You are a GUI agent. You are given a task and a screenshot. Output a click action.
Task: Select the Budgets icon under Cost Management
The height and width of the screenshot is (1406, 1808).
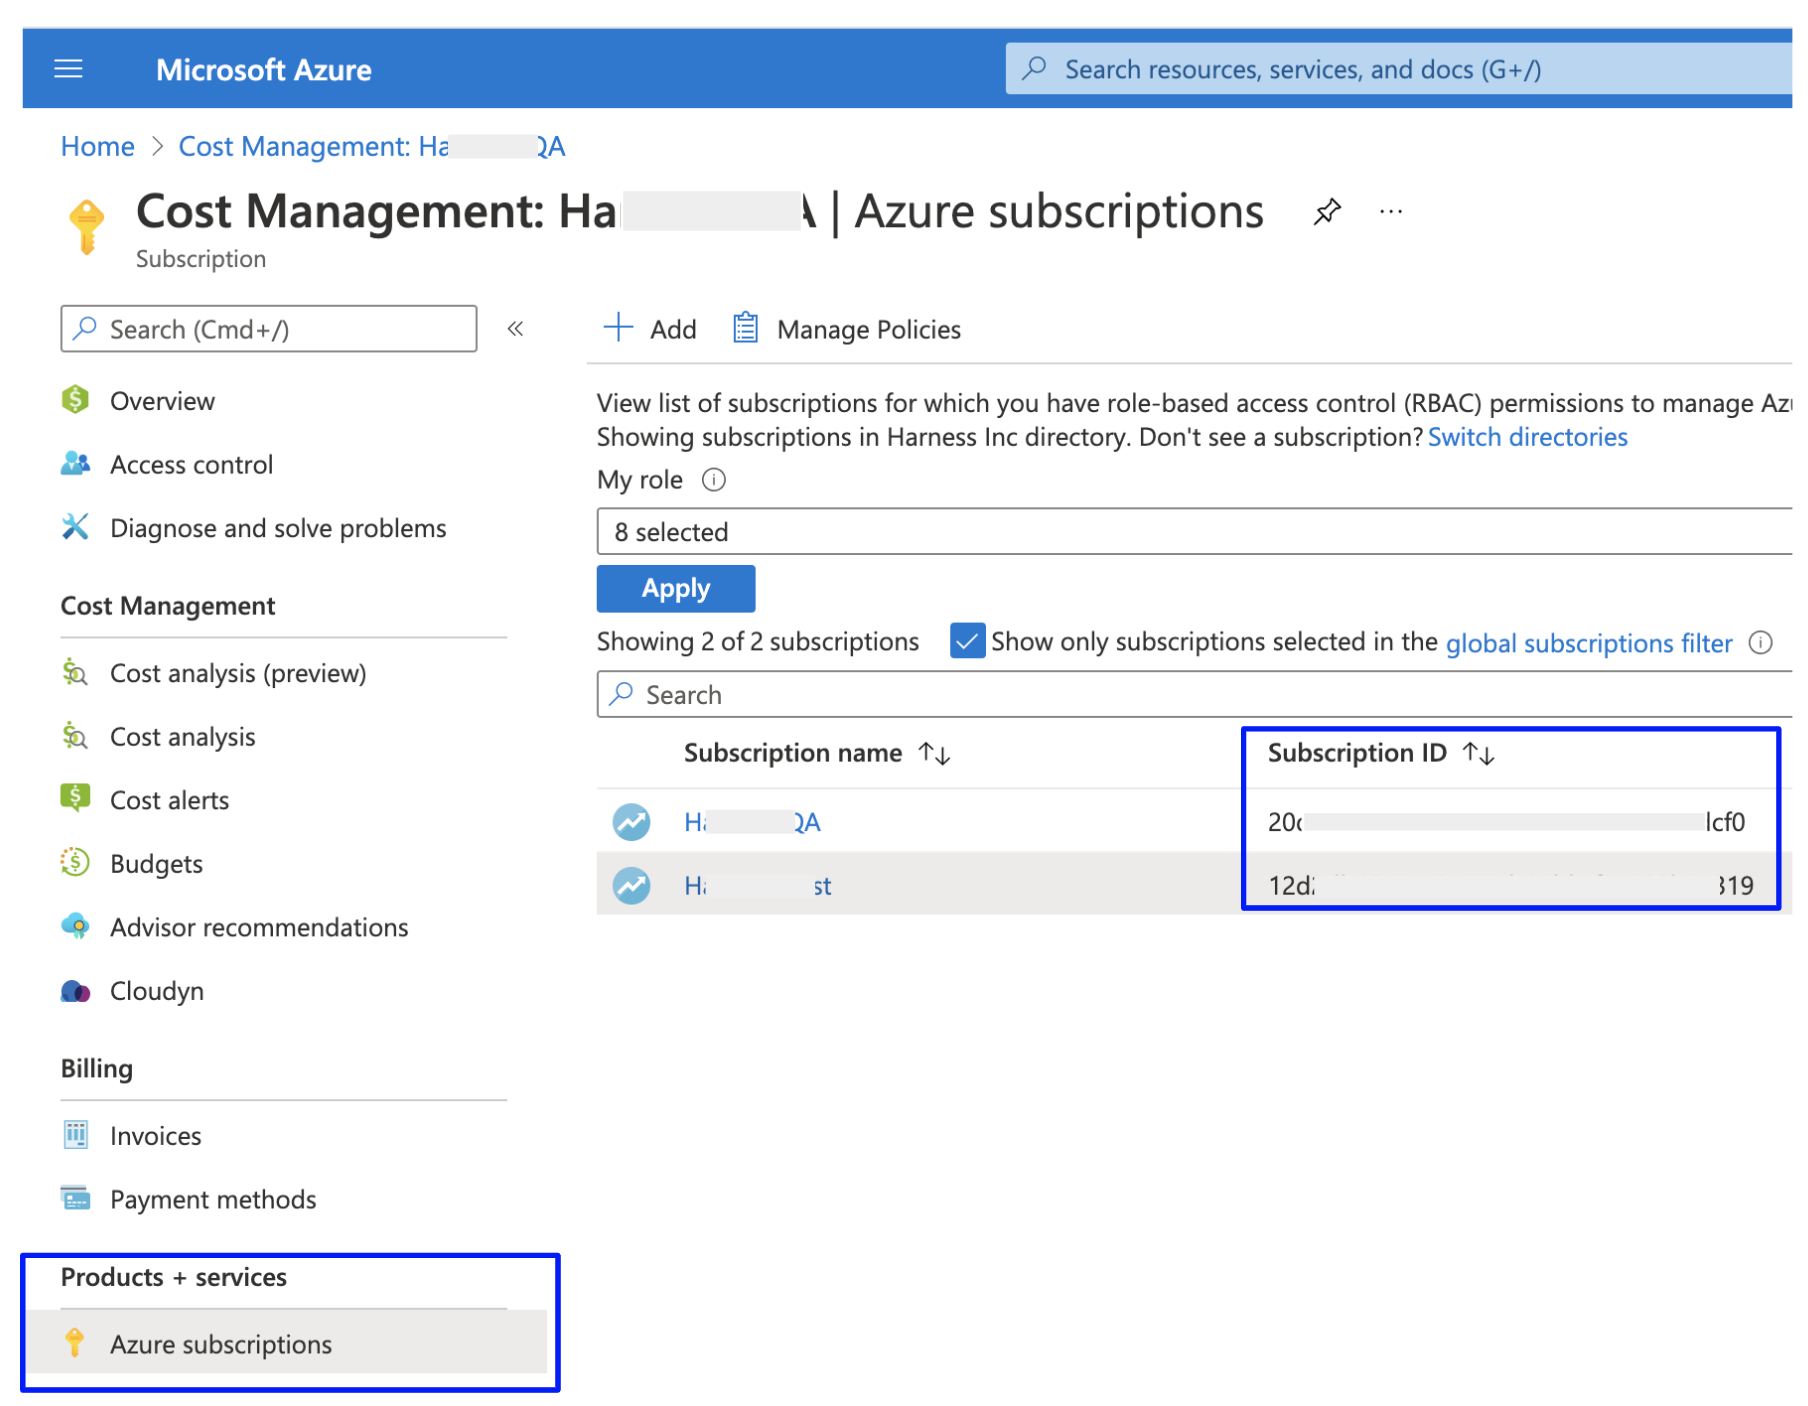coord(73,862)
